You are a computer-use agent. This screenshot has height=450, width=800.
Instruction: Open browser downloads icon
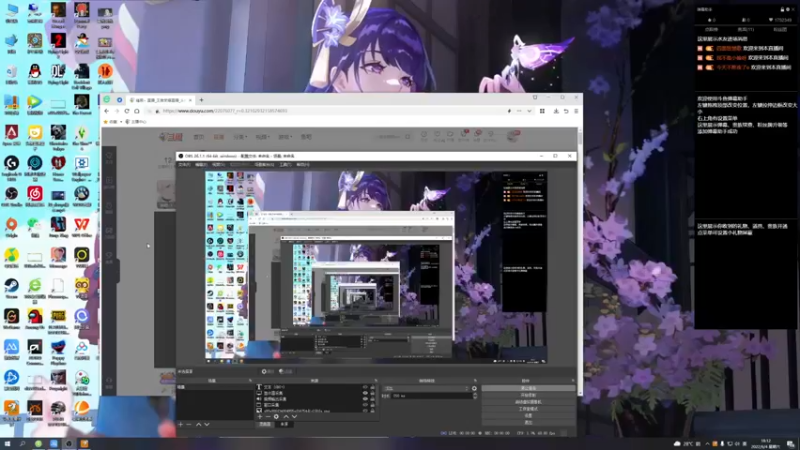pos(556,111)
